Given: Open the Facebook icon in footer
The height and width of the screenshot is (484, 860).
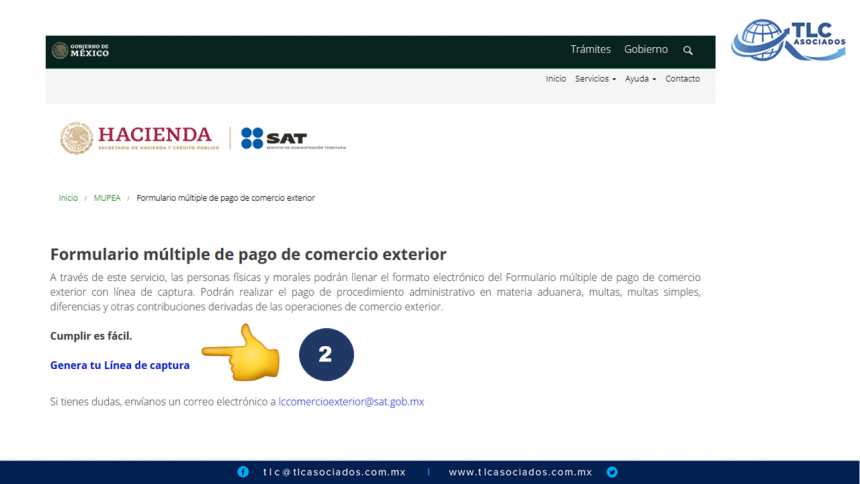Looking at the screenshot, I should click(x=243, y=472).
